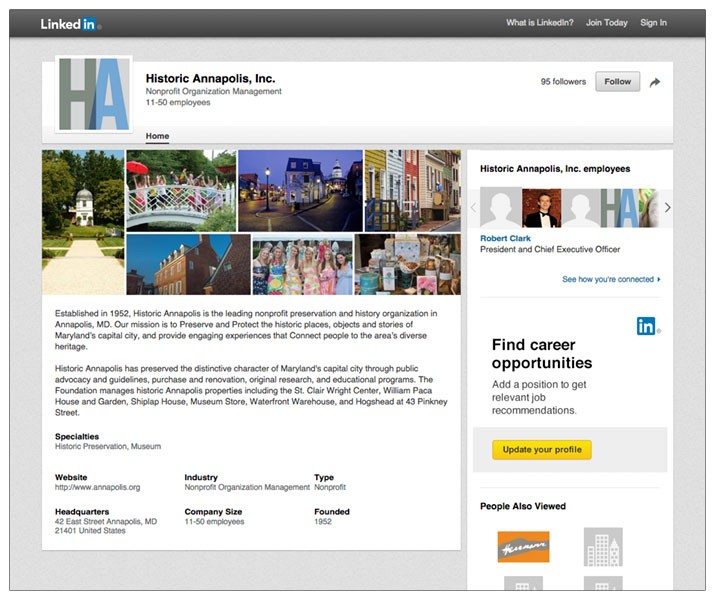Click '11-50 employees' under Company Size
715x600 pixels.
(x=214, y=522)
